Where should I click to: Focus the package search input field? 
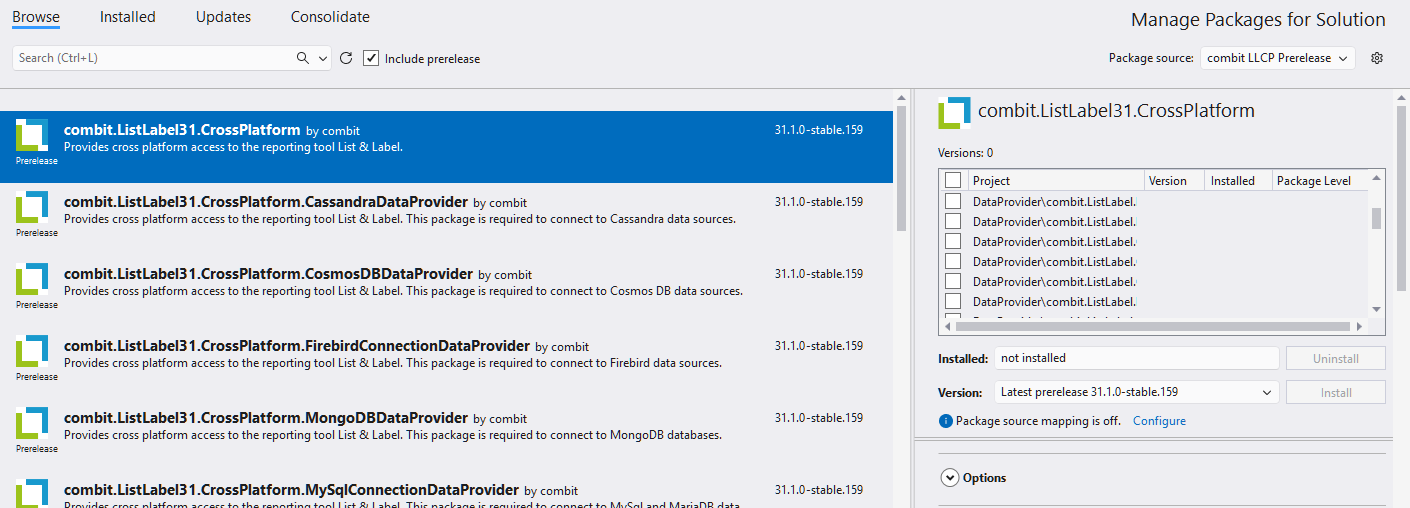[x=150, y=59]
